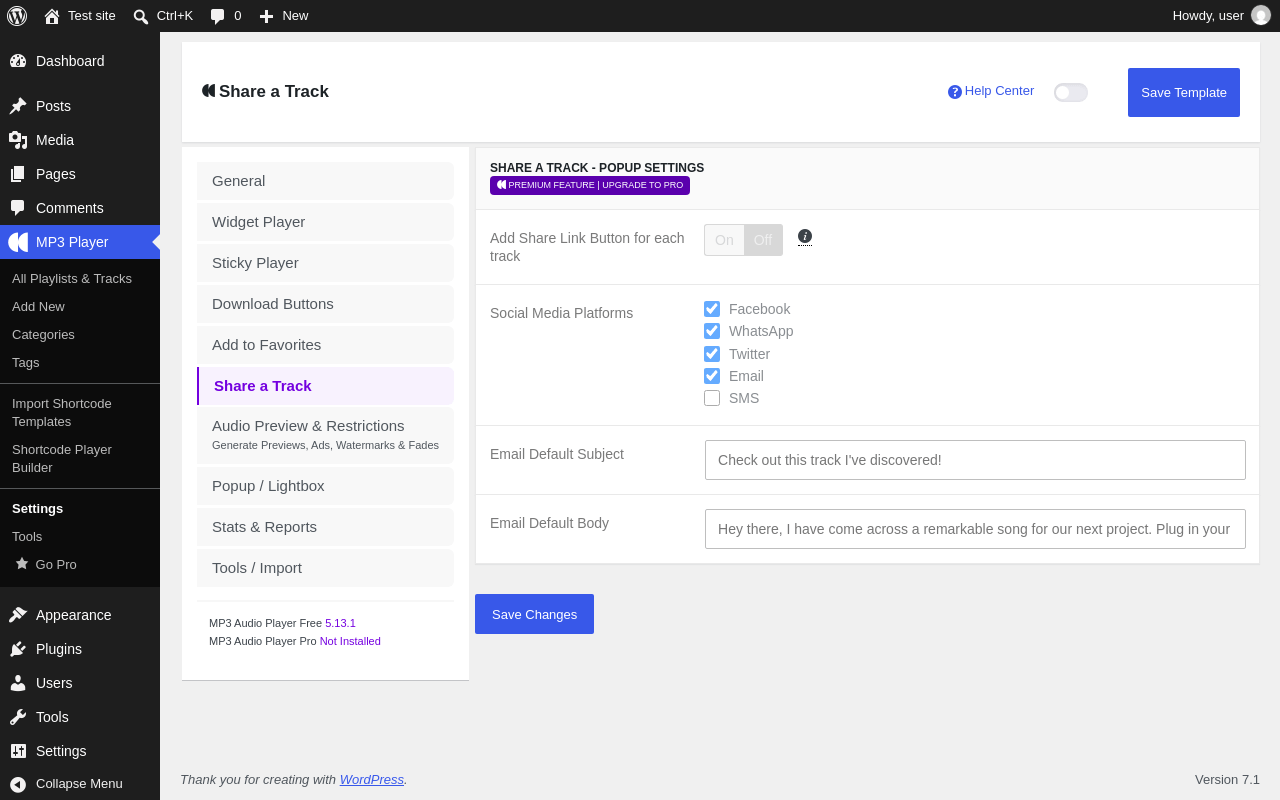1280x800 pixels.
Task: Switch to the Sticky Player tab
Action: (x=325, y=263)
